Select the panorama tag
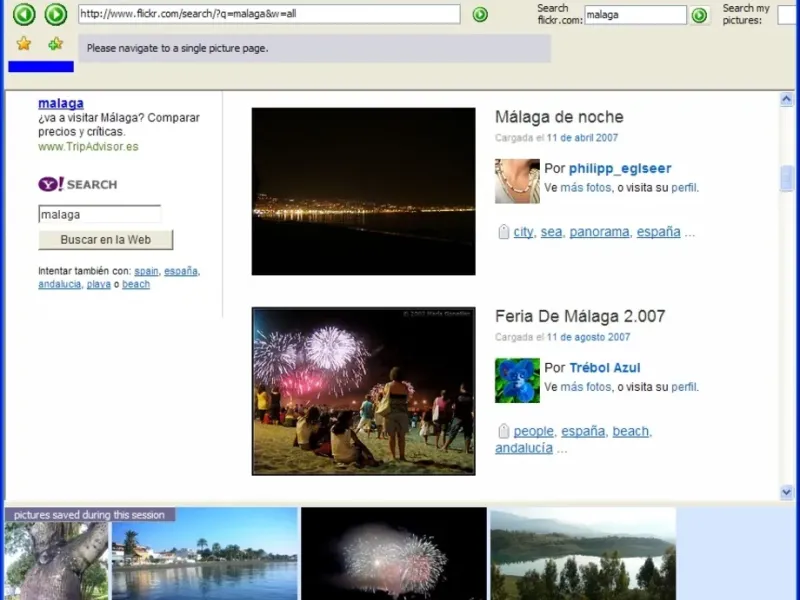The image size is (800, 600). pyautogui.click(x=599, y=232)
